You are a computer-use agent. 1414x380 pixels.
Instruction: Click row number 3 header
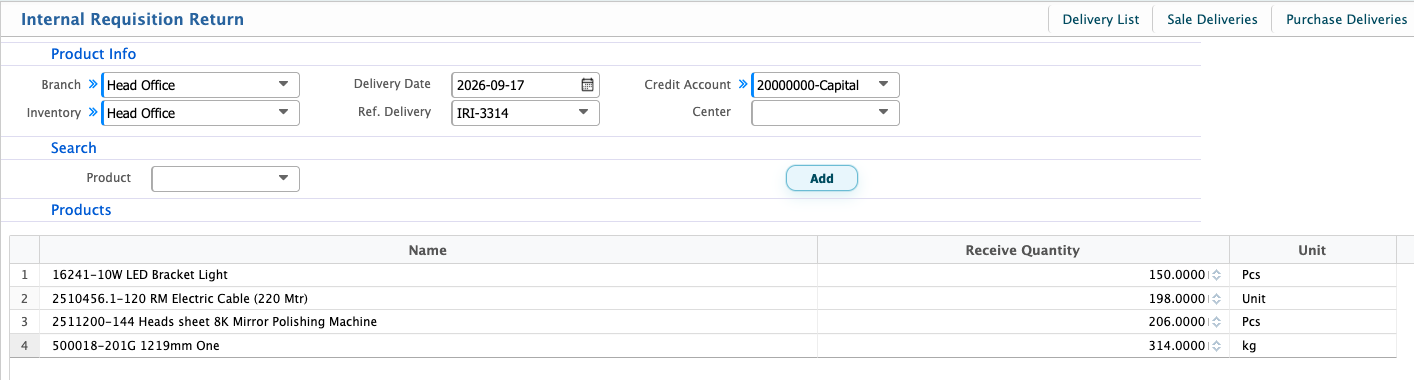24,322
